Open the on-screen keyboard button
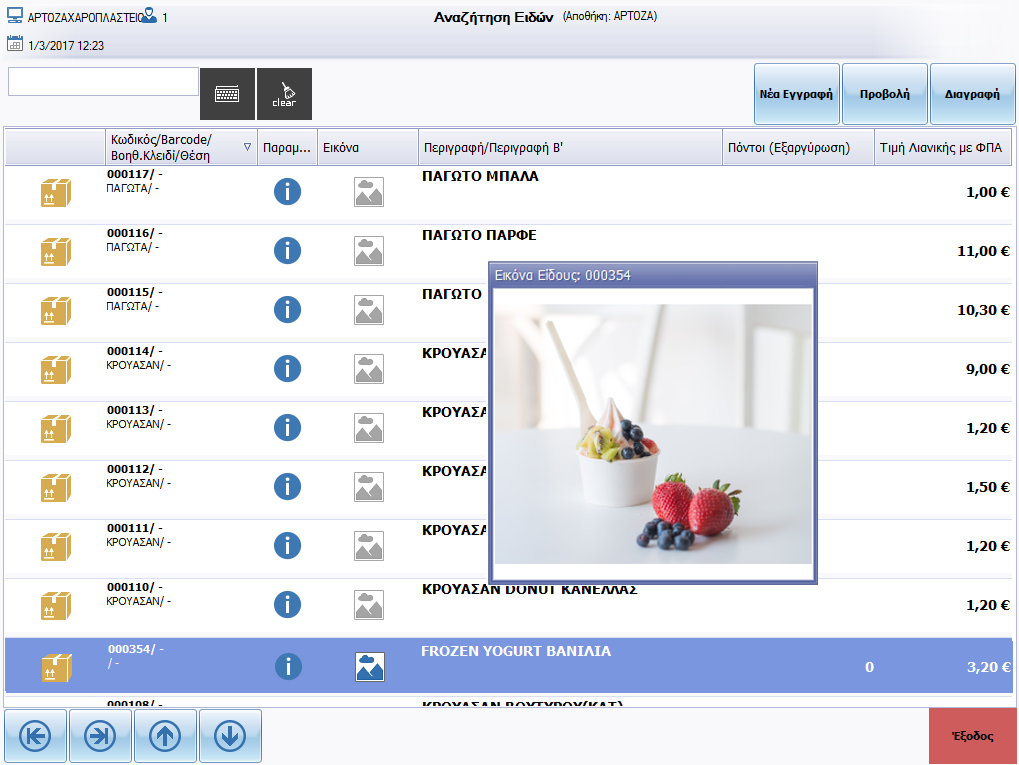This screenshot has width=1019, height=765. 227,94
